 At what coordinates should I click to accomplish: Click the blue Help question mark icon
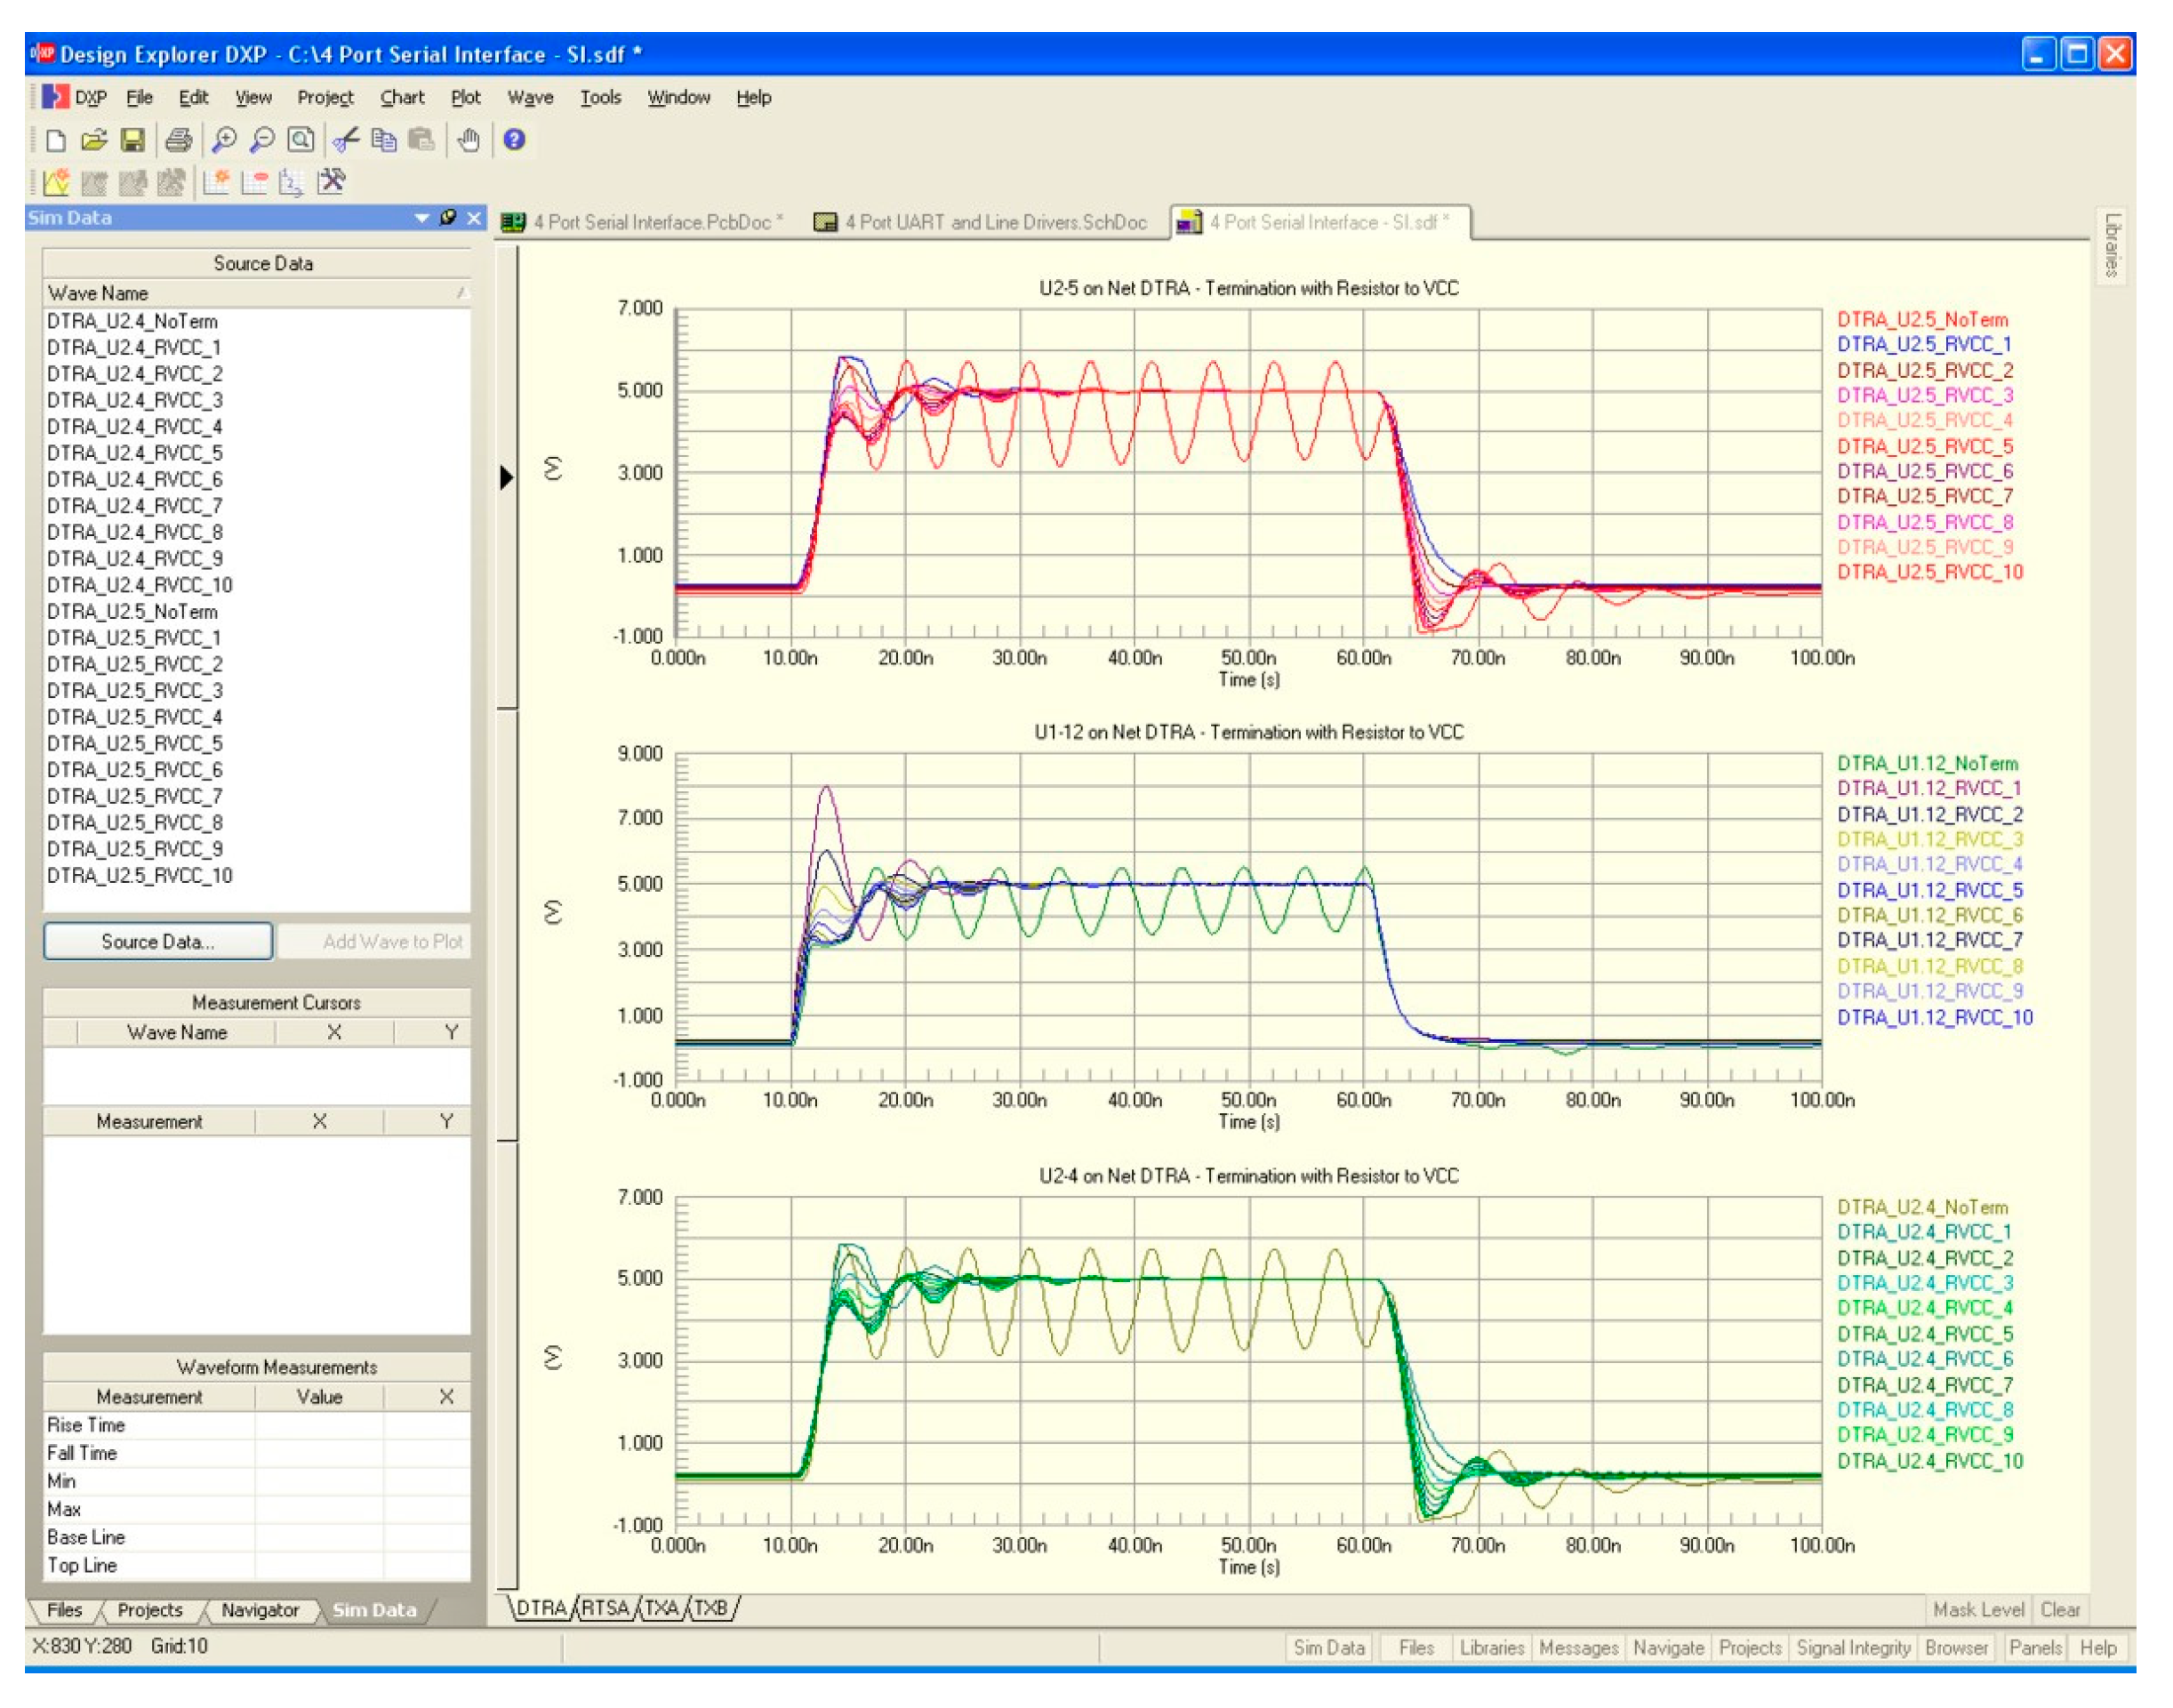515,140
